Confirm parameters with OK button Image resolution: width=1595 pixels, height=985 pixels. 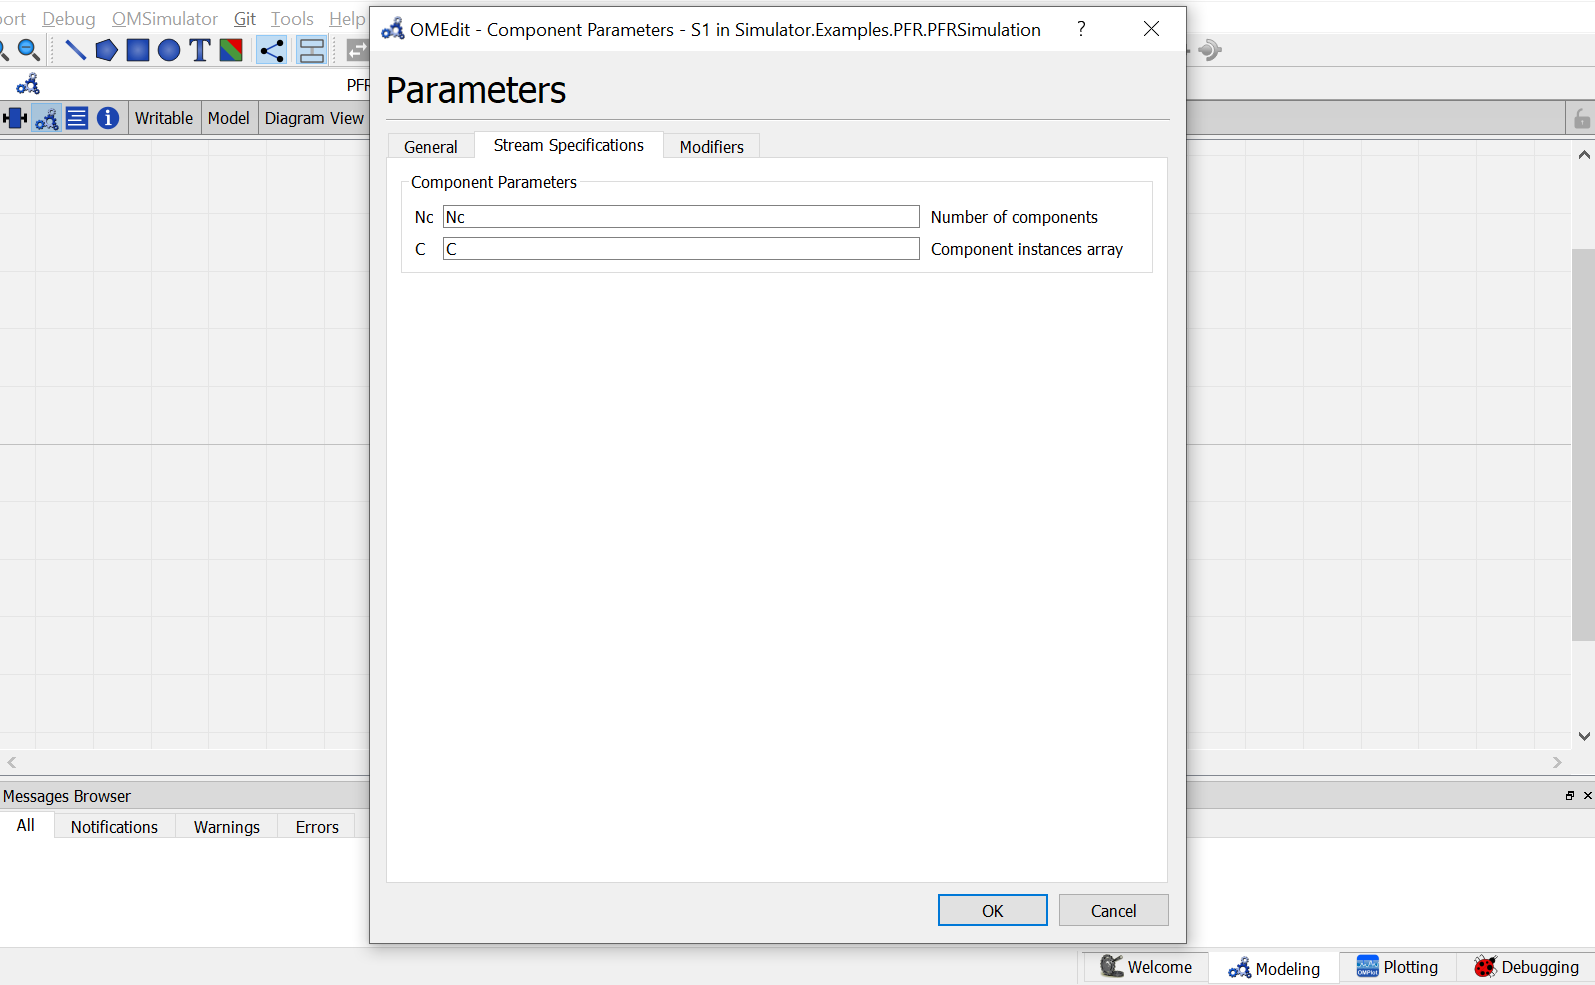(x=993, y=910)
